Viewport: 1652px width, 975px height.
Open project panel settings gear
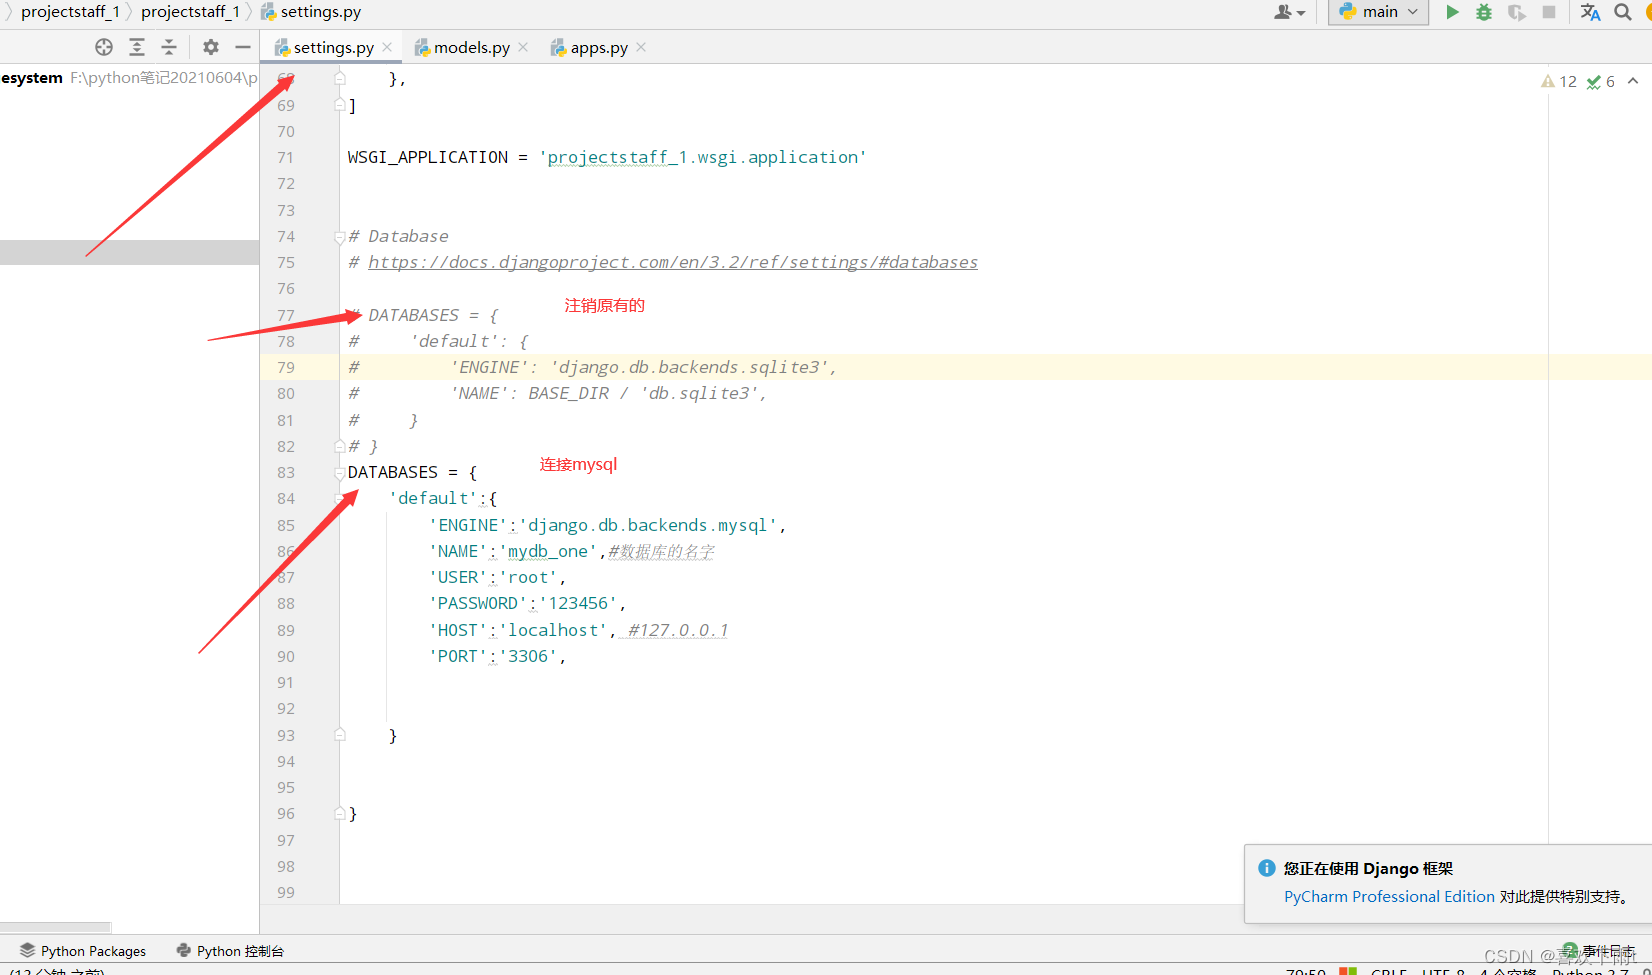210,47
